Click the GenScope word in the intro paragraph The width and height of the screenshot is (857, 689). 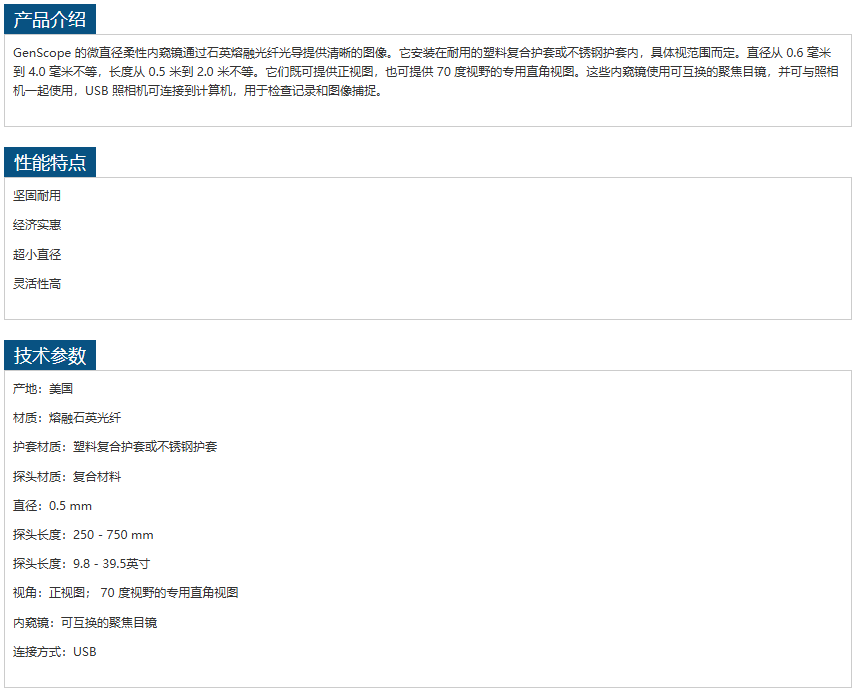pos(42,52)
